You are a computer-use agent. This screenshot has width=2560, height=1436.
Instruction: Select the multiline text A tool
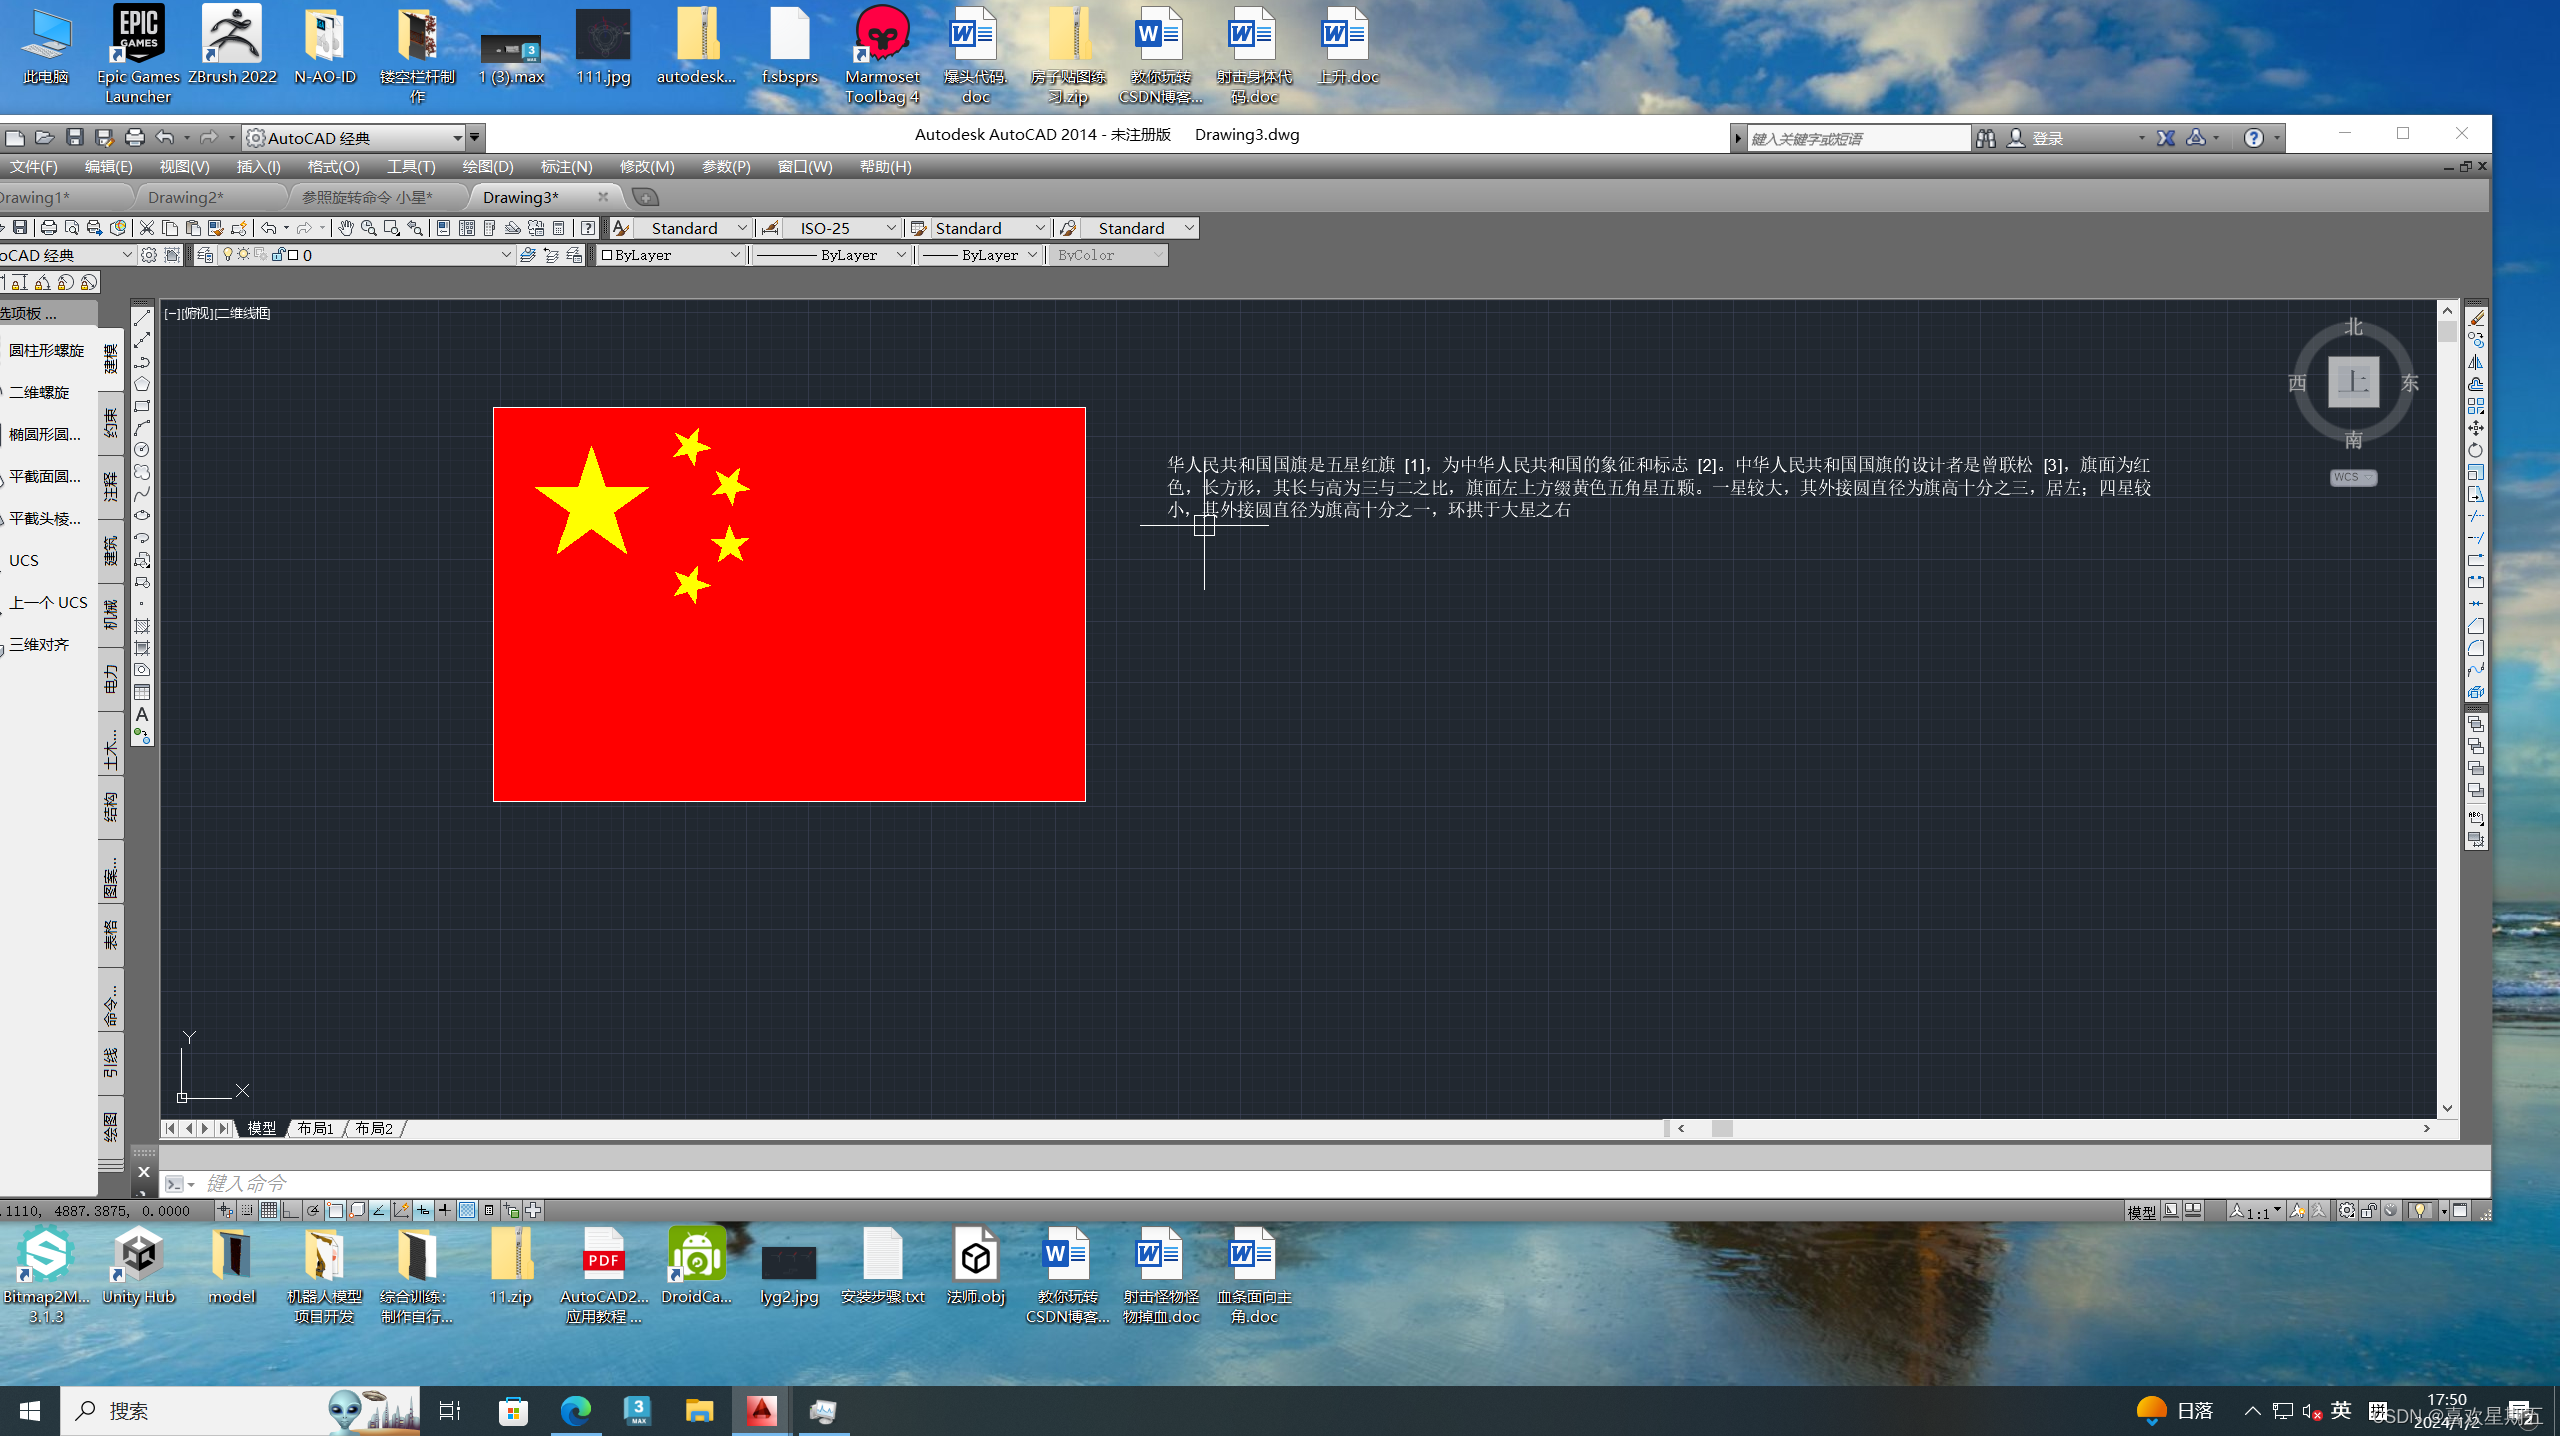[x=142, y=714]
